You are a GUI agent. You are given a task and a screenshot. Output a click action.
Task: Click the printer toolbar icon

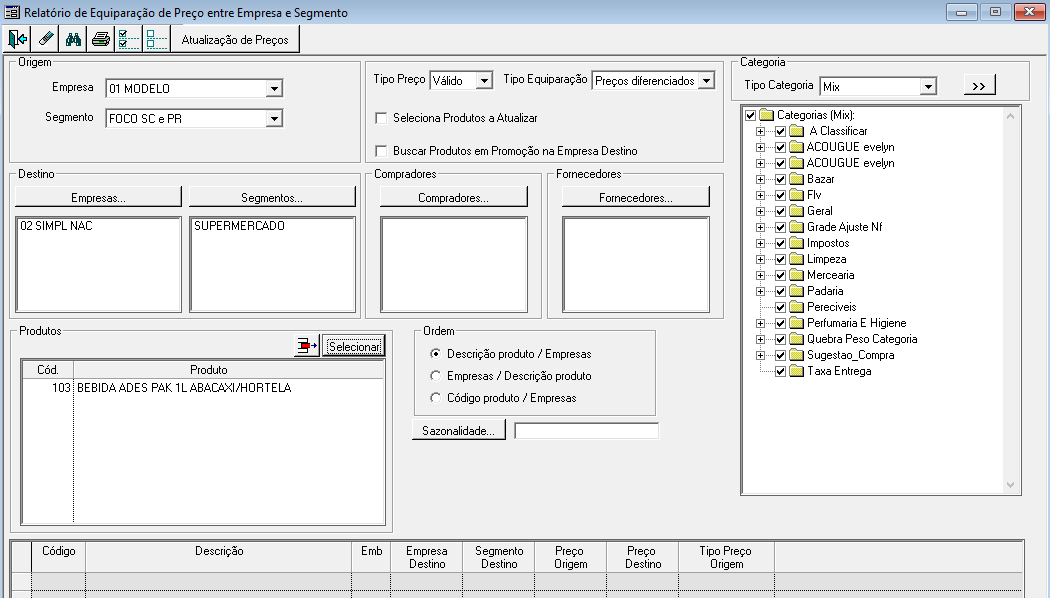[100, 40]
